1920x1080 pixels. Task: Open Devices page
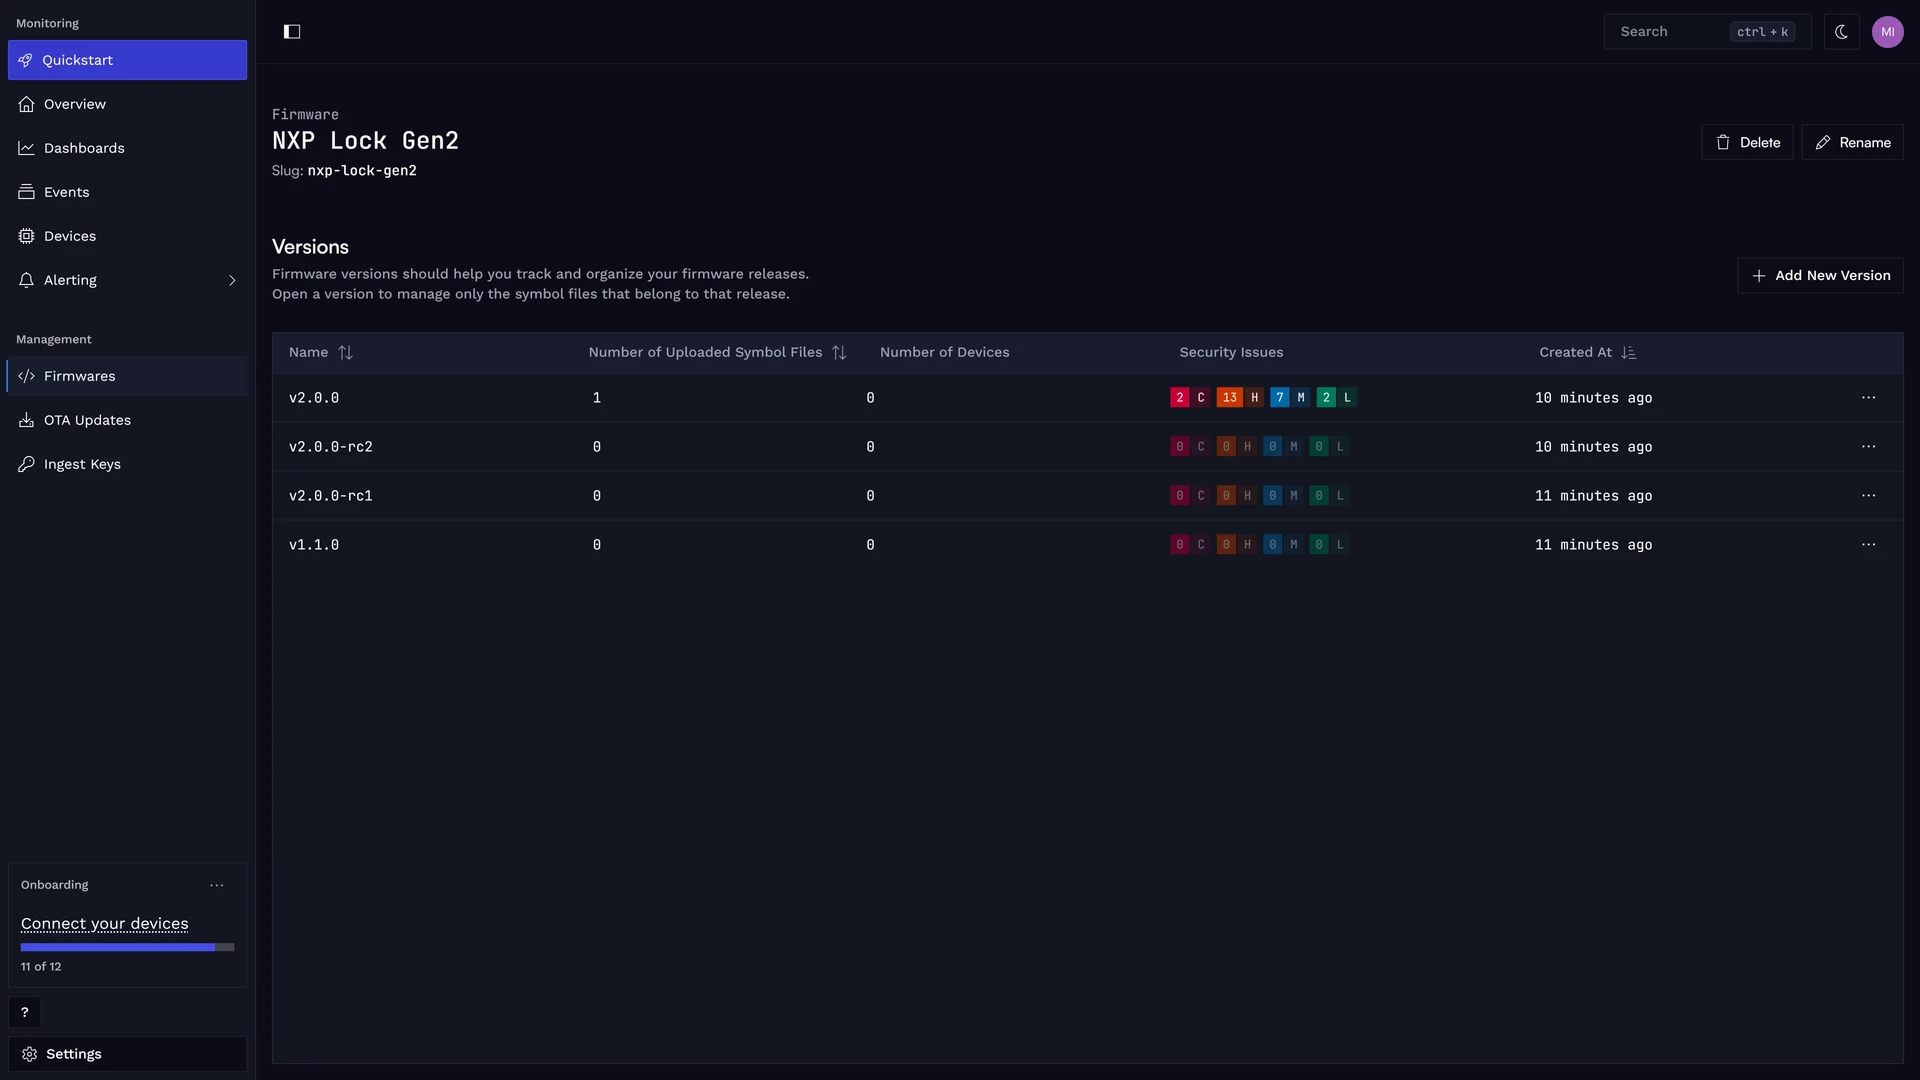[x=127, y=236]
